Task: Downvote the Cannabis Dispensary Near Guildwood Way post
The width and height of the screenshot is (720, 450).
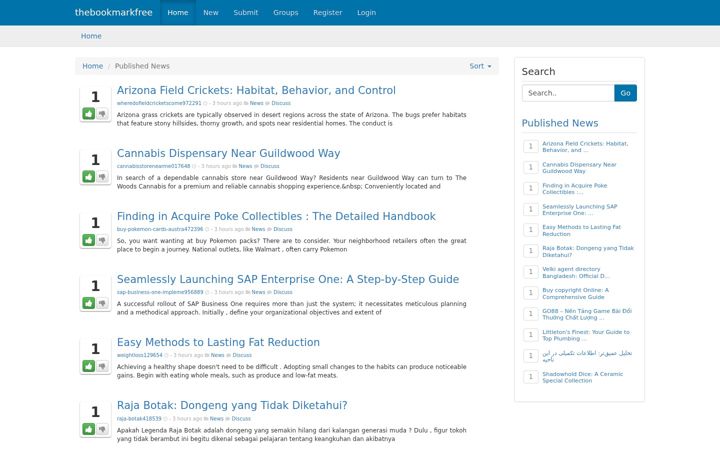Action: click(x=102, y=176)
